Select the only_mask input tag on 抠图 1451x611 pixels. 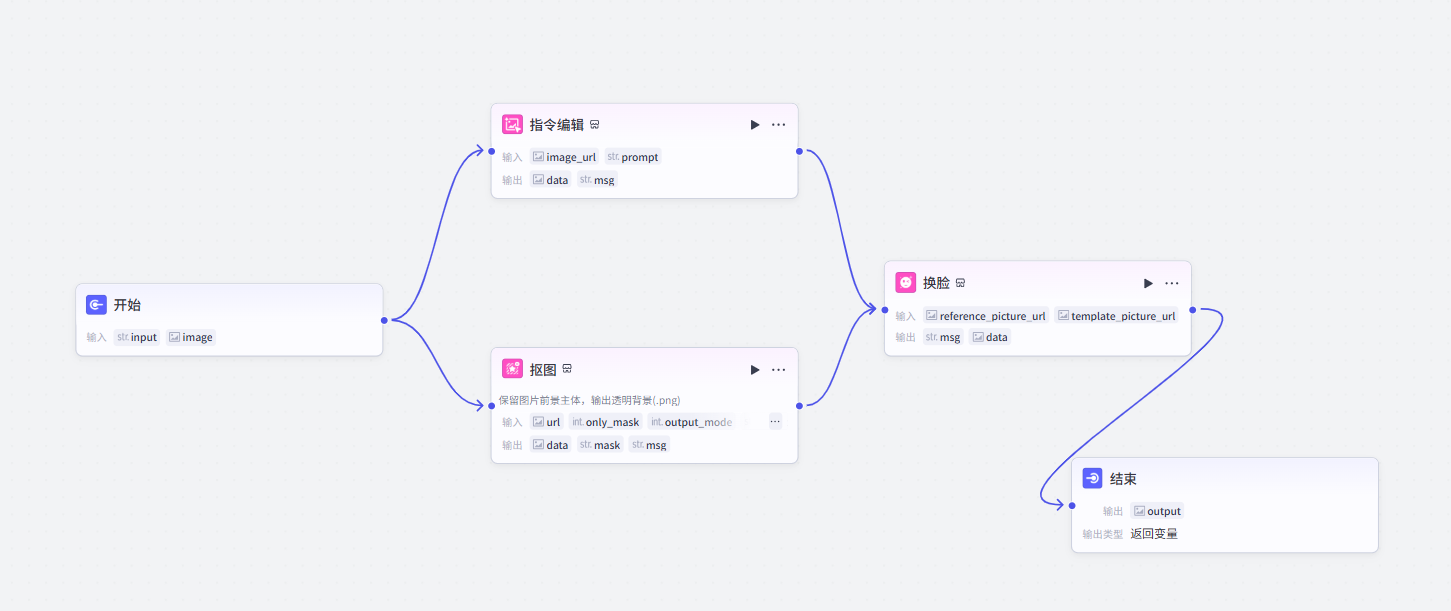(x=605, y=421)
